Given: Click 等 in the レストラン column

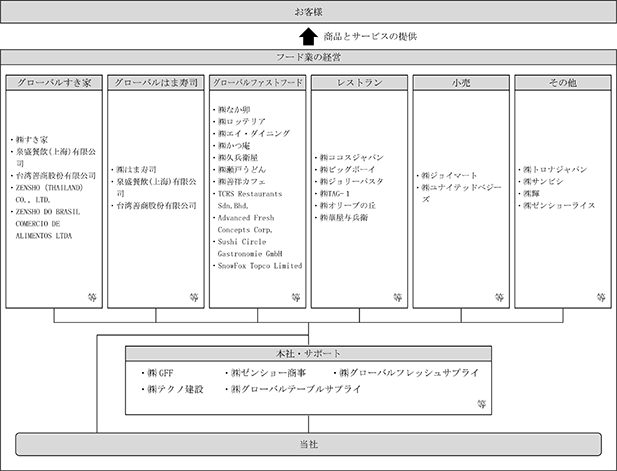Looking at the screenshot, I should click(398, 297).
